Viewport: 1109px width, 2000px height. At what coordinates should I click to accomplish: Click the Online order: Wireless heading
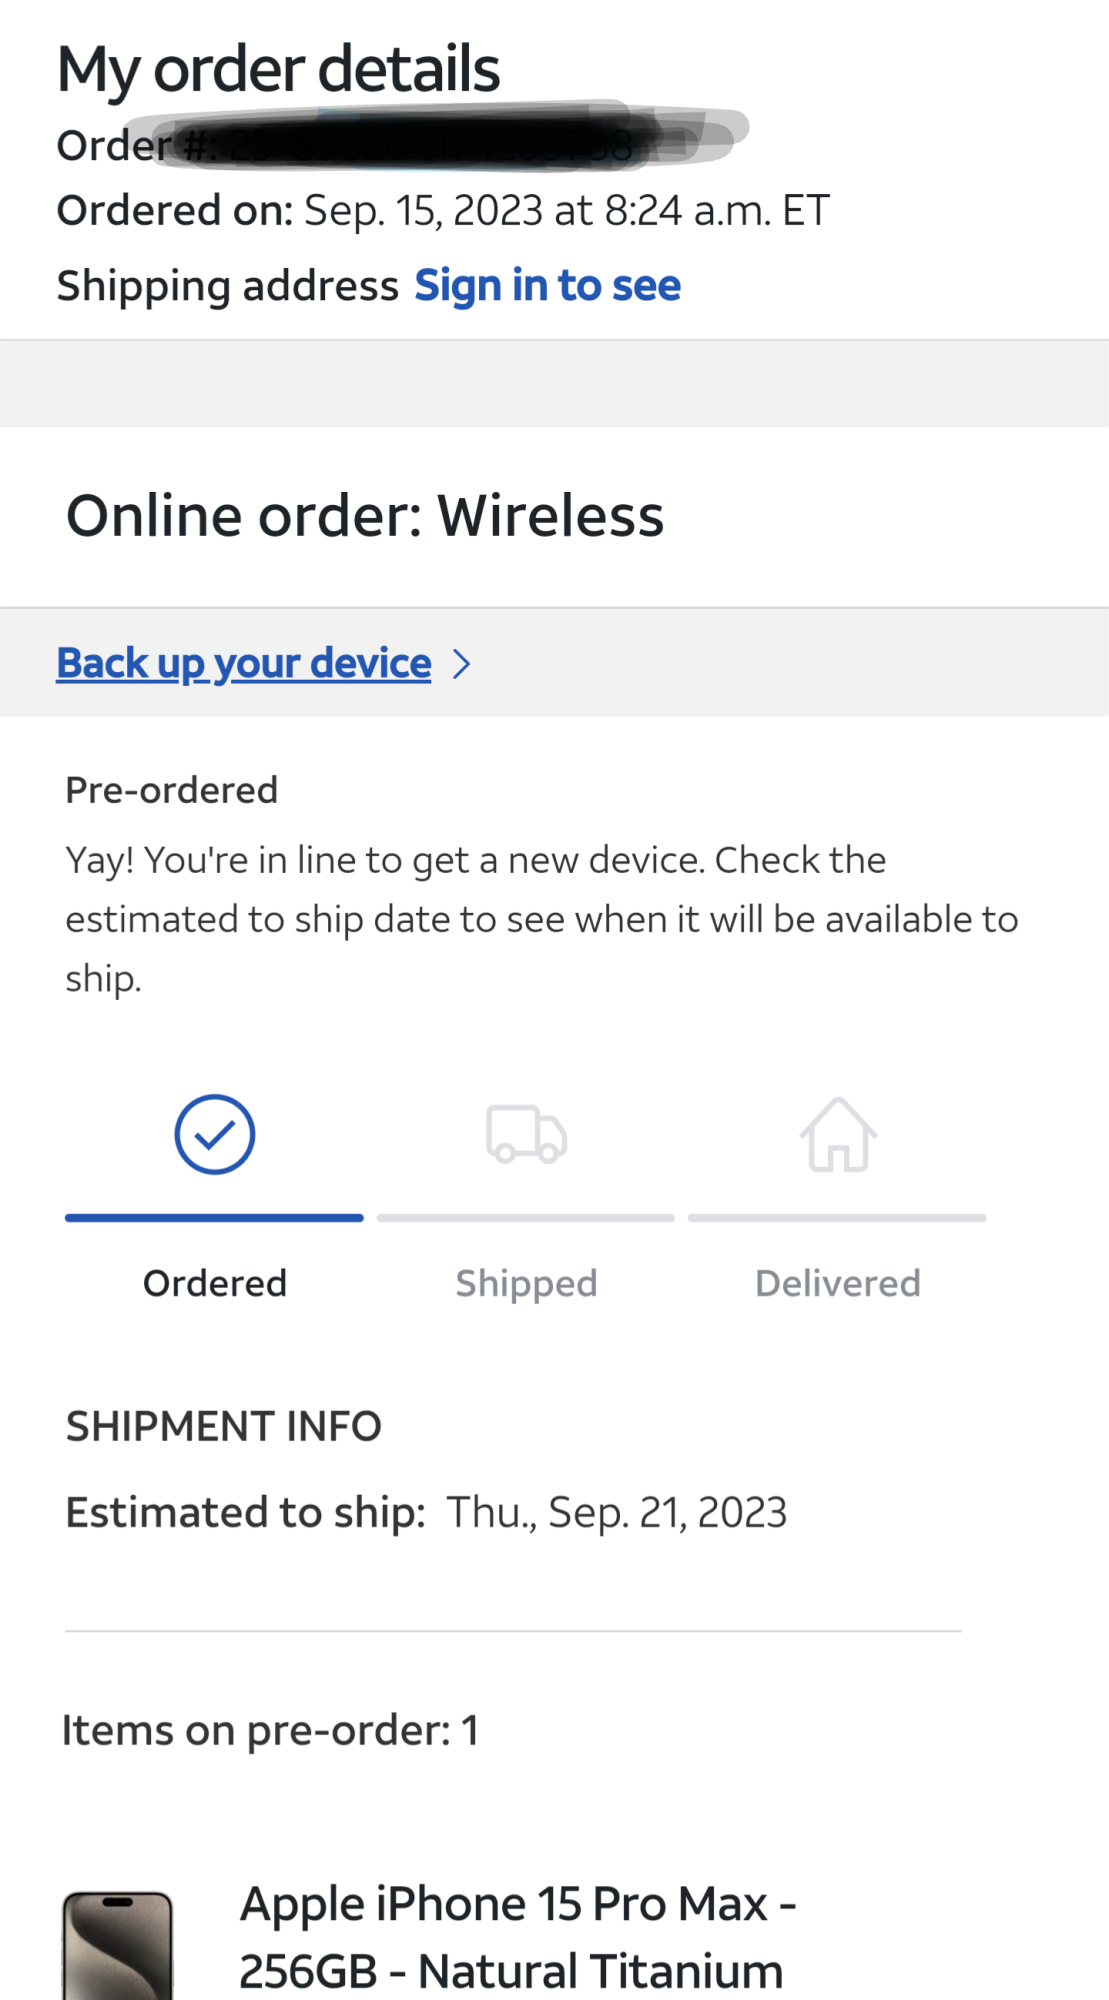[x=365, y=516]
